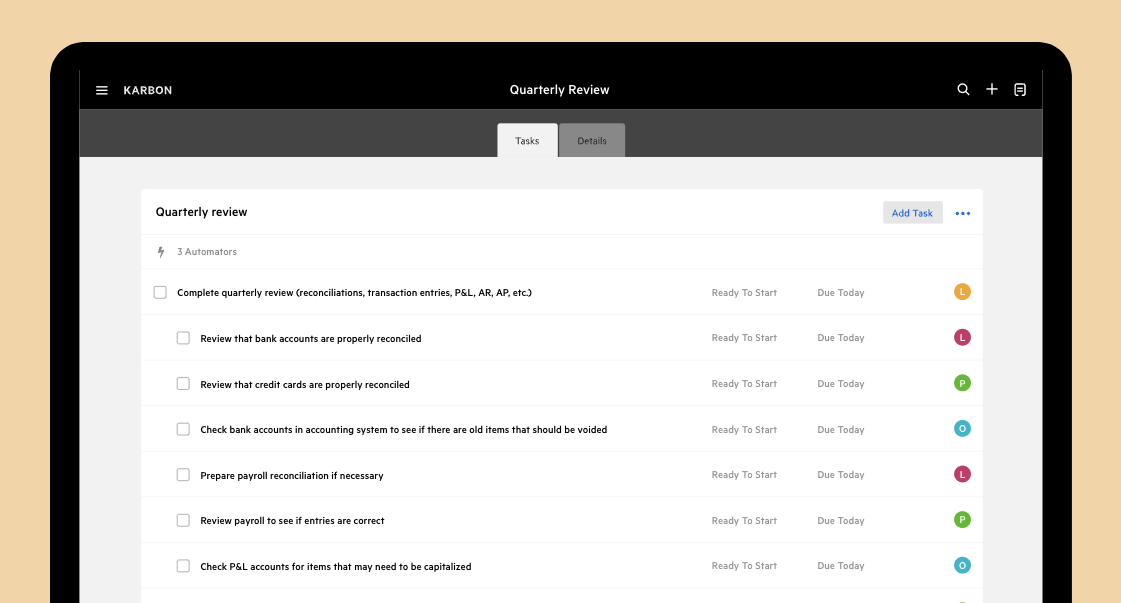1121x603 pixels.
Task: Open Check P&L accounts for items task
Action: coord(335,567)
